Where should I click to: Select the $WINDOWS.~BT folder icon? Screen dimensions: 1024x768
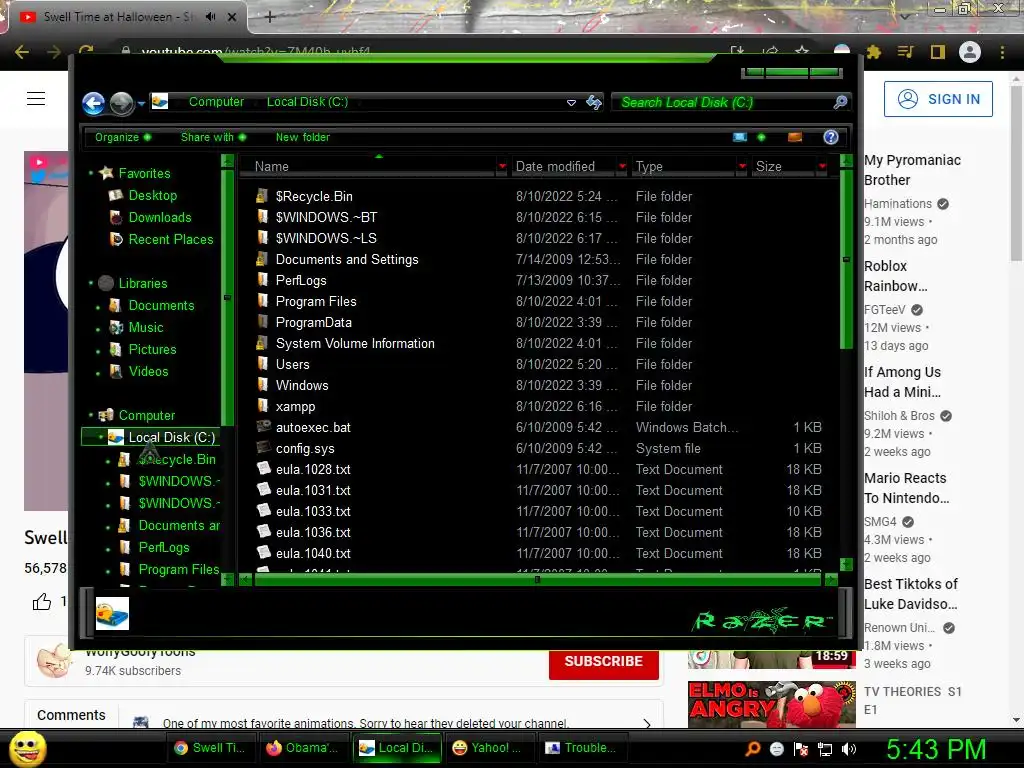tap(263, 217)
